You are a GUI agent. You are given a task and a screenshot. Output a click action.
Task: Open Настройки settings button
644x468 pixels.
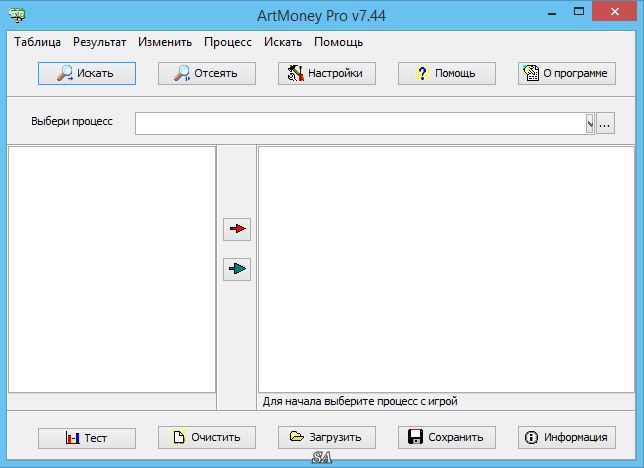tap(327, 74)
